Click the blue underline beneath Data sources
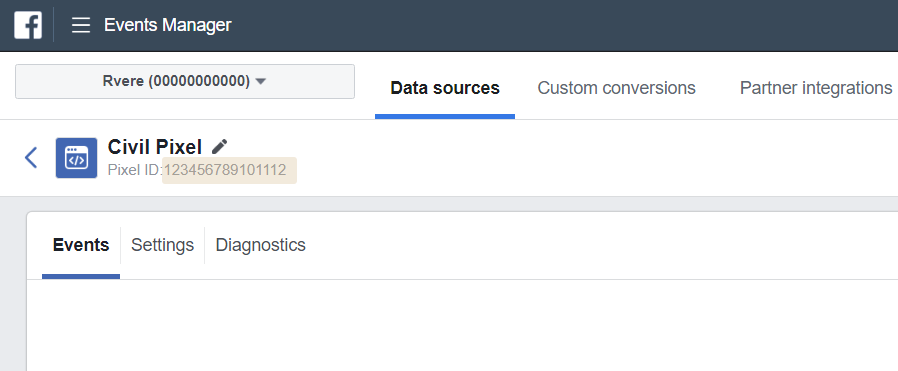898x371 pixels. tap(445, 116)
